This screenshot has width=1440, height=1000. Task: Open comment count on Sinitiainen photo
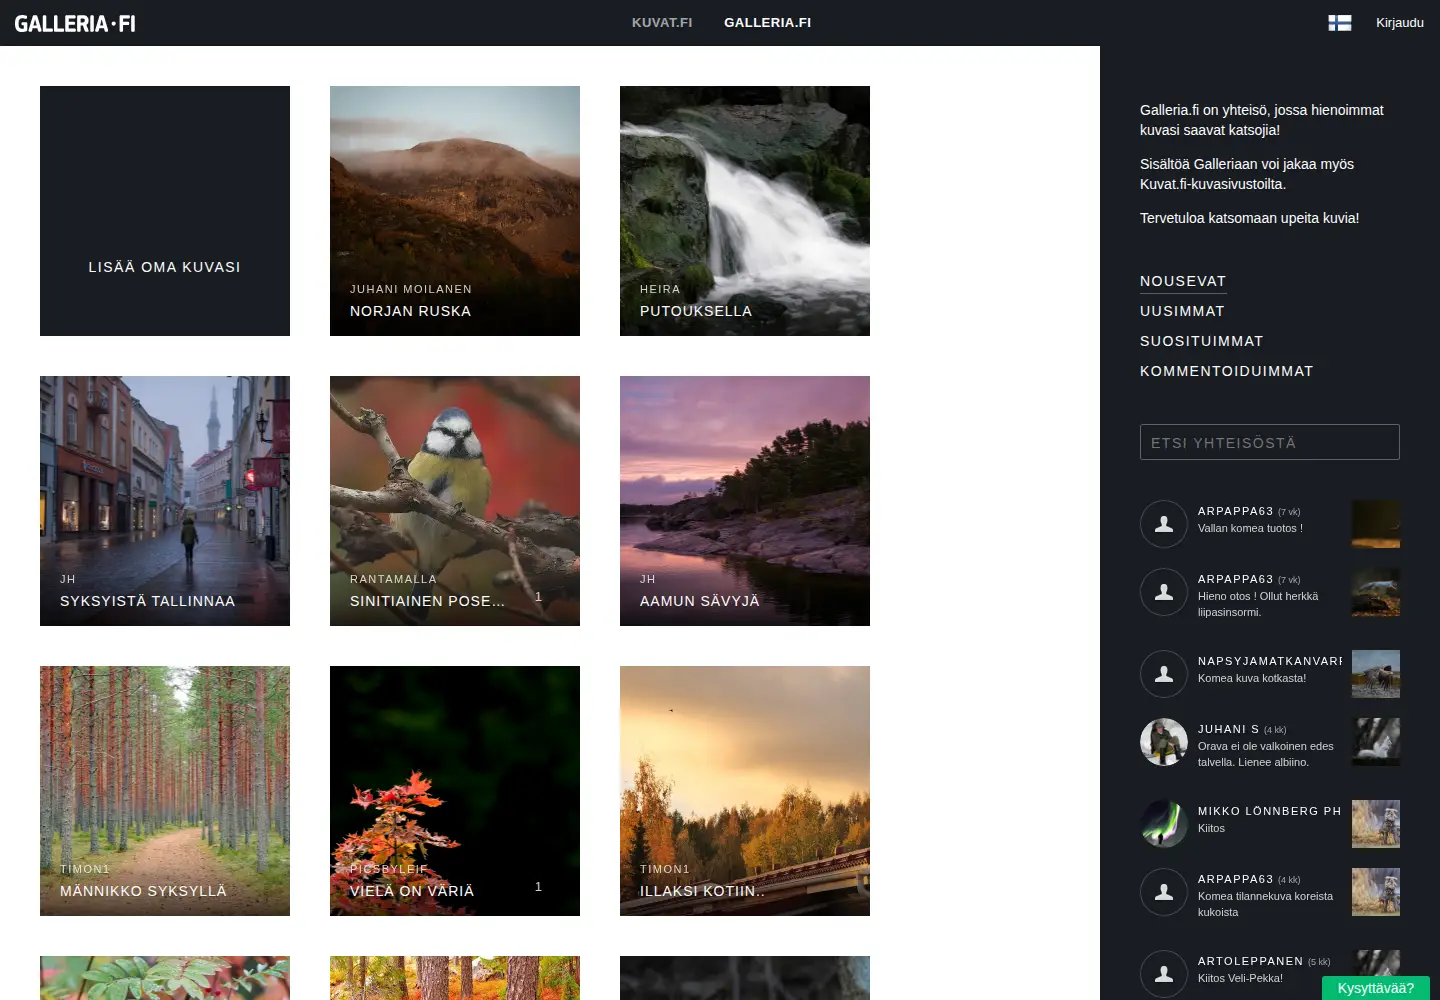pyautogui.click(x=538, y=597)
